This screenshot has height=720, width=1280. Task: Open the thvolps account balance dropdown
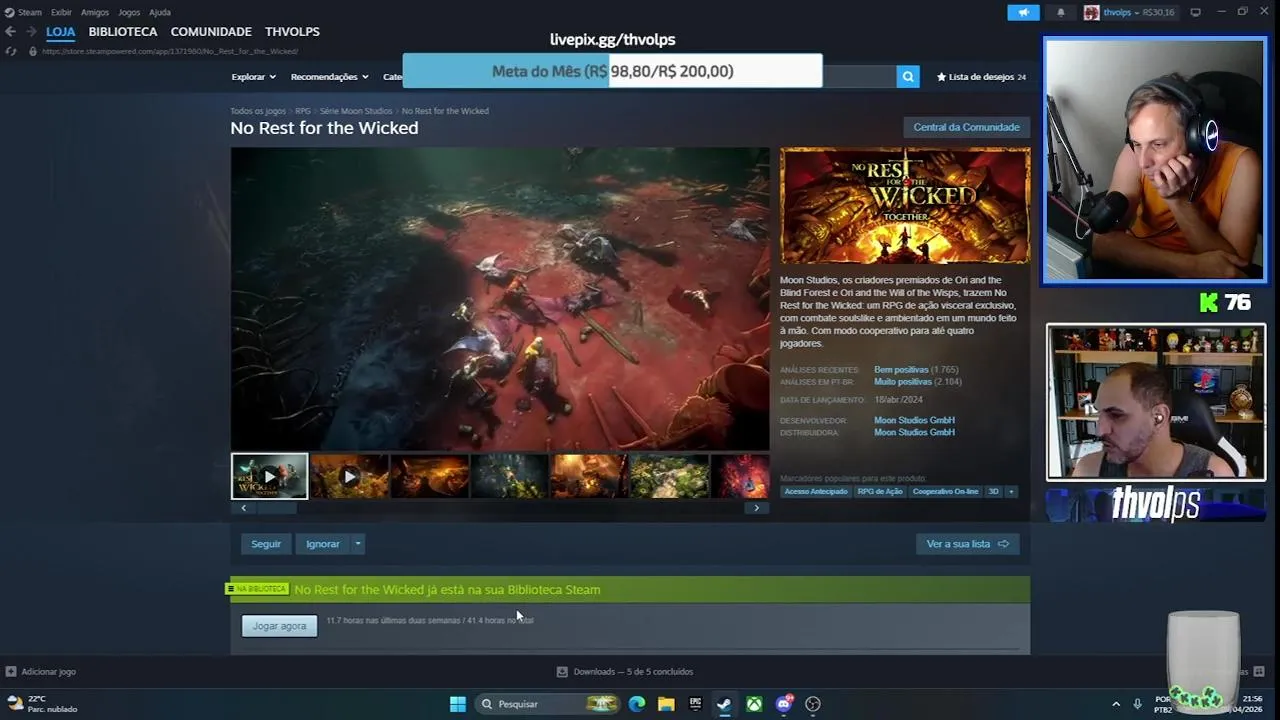[x=1138, y=12]
